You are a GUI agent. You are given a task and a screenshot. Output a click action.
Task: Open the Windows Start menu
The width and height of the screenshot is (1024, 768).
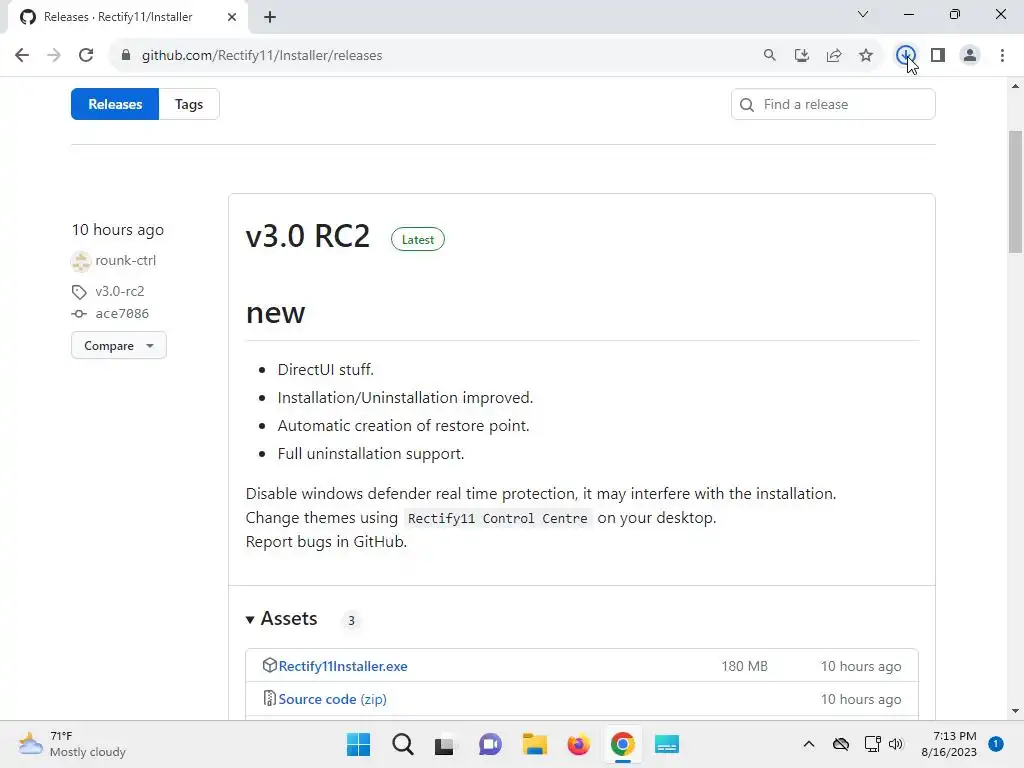point(359,744)
